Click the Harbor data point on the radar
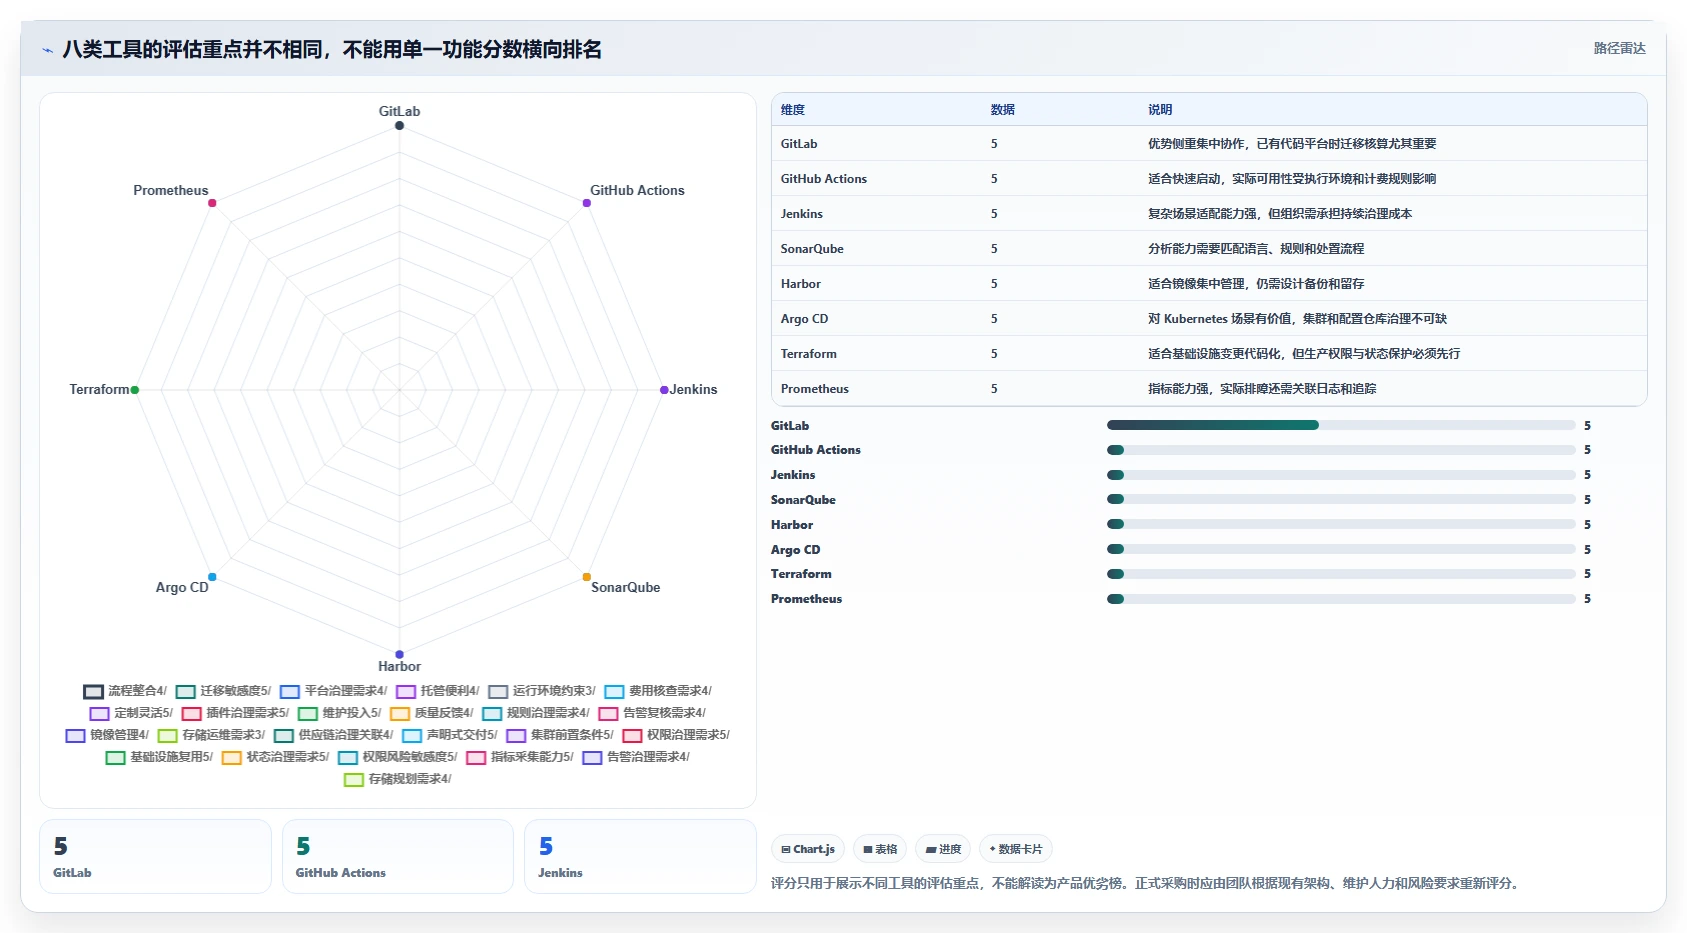The width and height of the screenshot is (1687, 933). tap(399, 654)
